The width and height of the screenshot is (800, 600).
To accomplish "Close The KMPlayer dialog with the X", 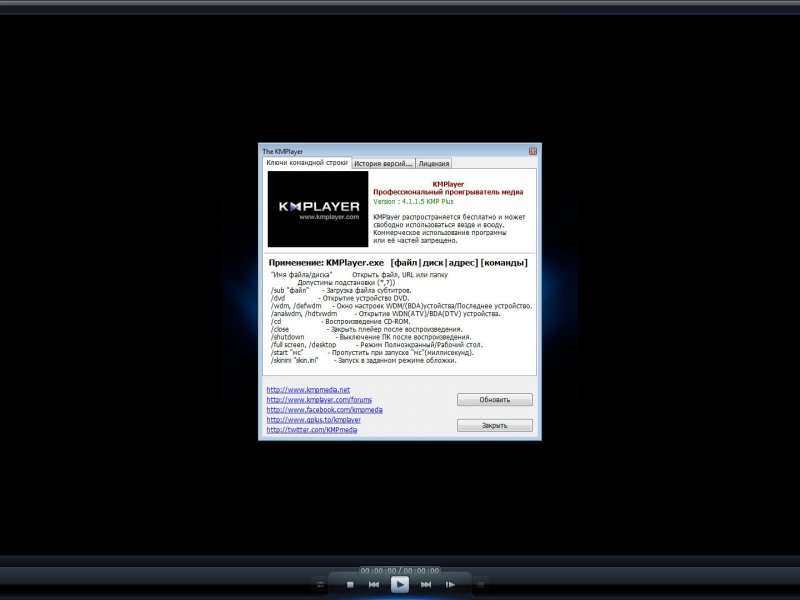I will (533, 151).
